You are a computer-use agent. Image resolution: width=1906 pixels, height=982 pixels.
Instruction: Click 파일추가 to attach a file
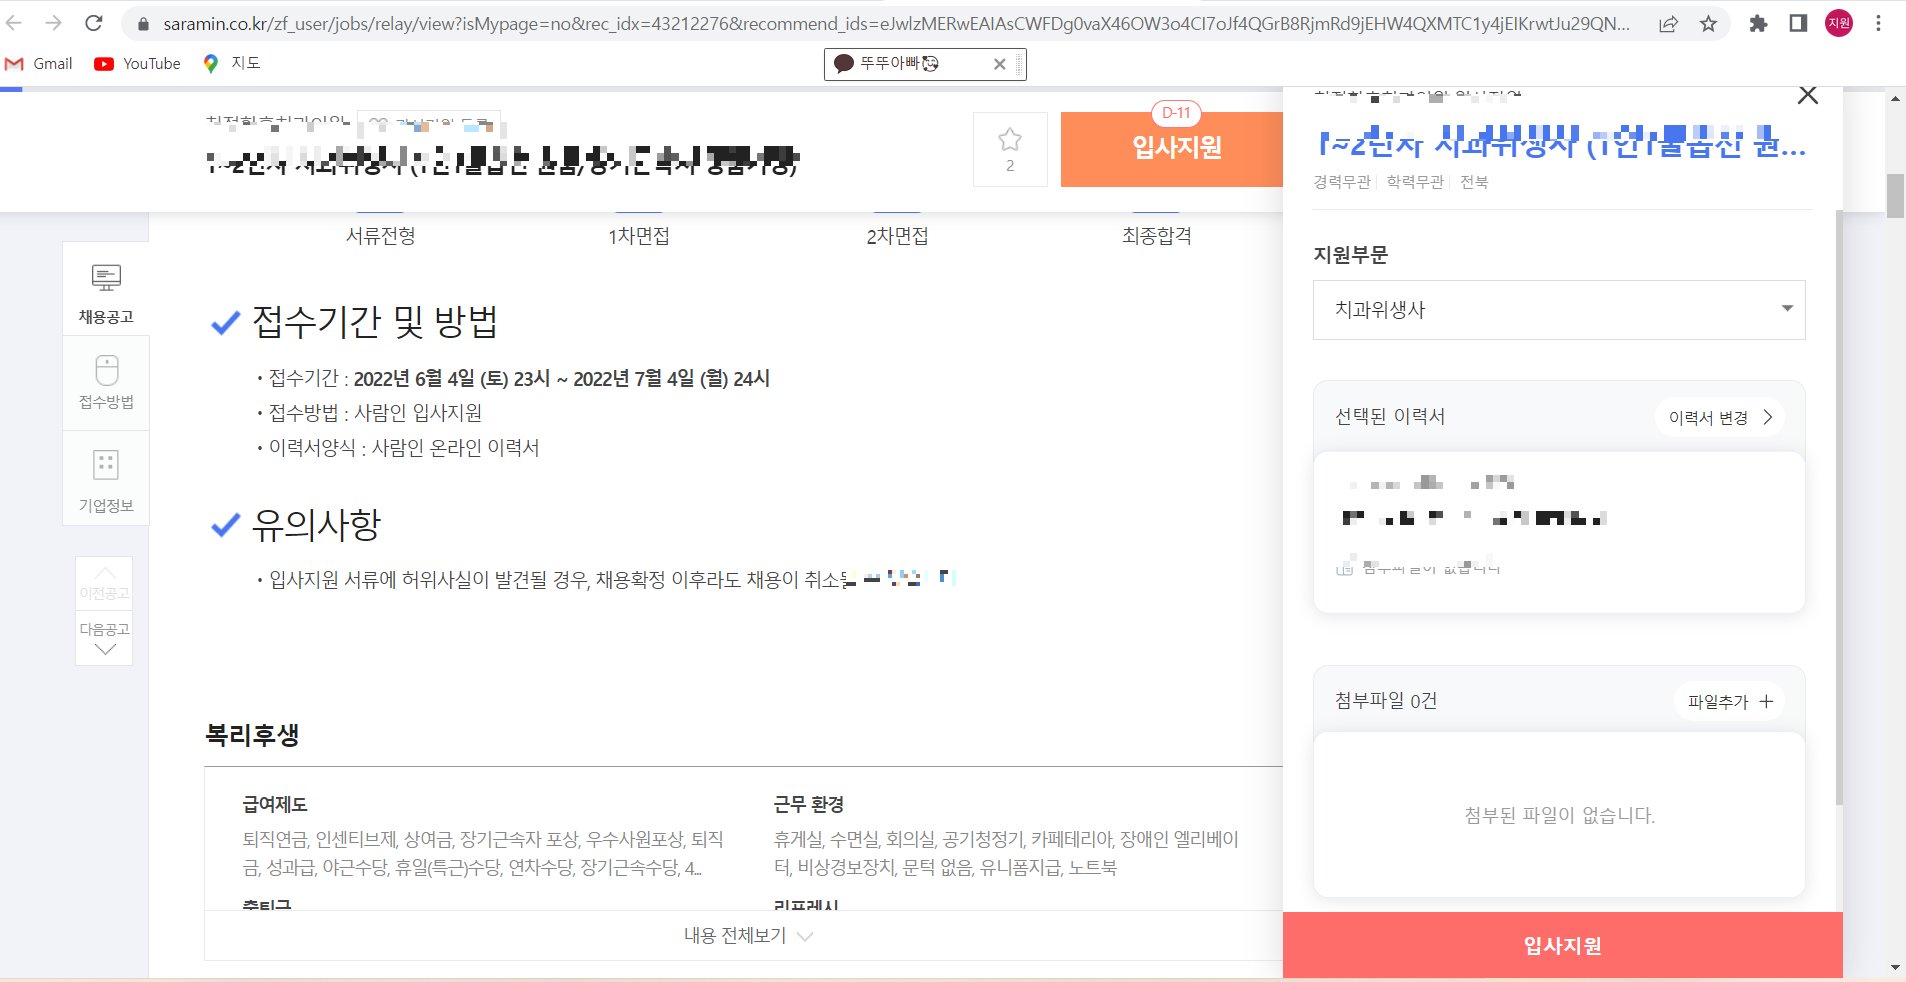(x=1729, y=702)
